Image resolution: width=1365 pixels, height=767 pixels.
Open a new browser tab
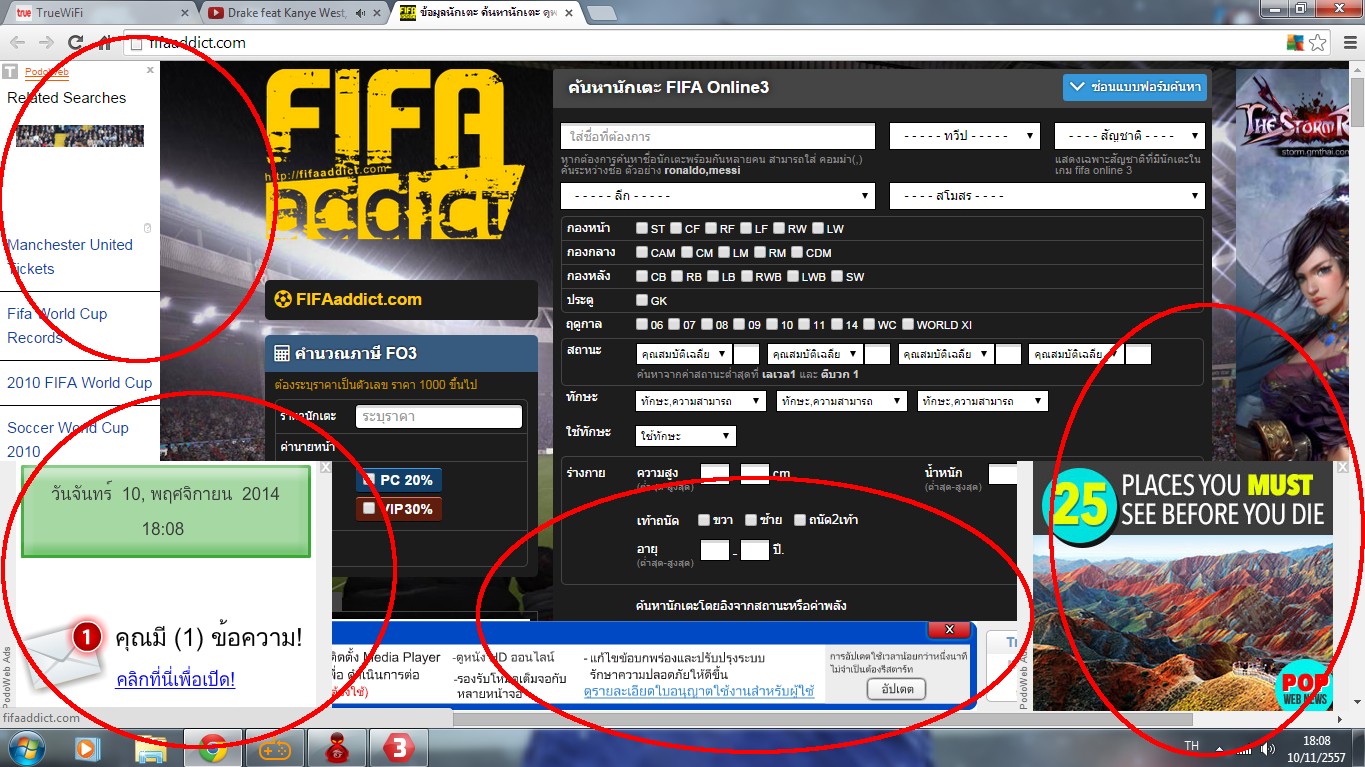602,13
